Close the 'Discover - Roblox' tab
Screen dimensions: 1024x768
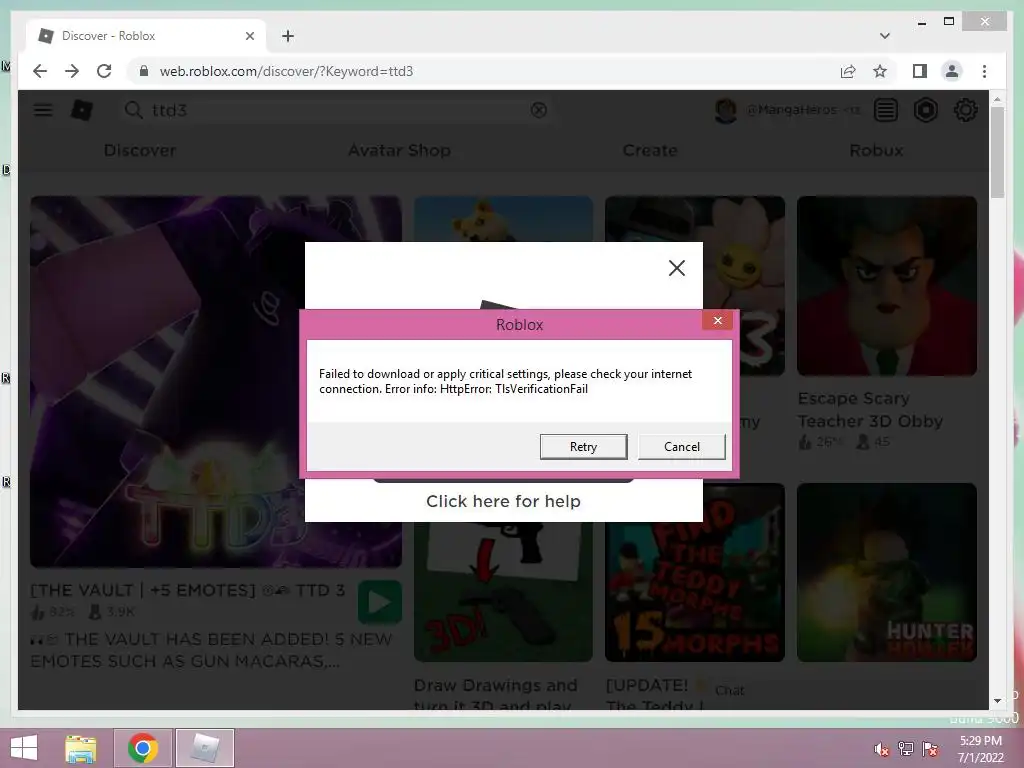249,36
